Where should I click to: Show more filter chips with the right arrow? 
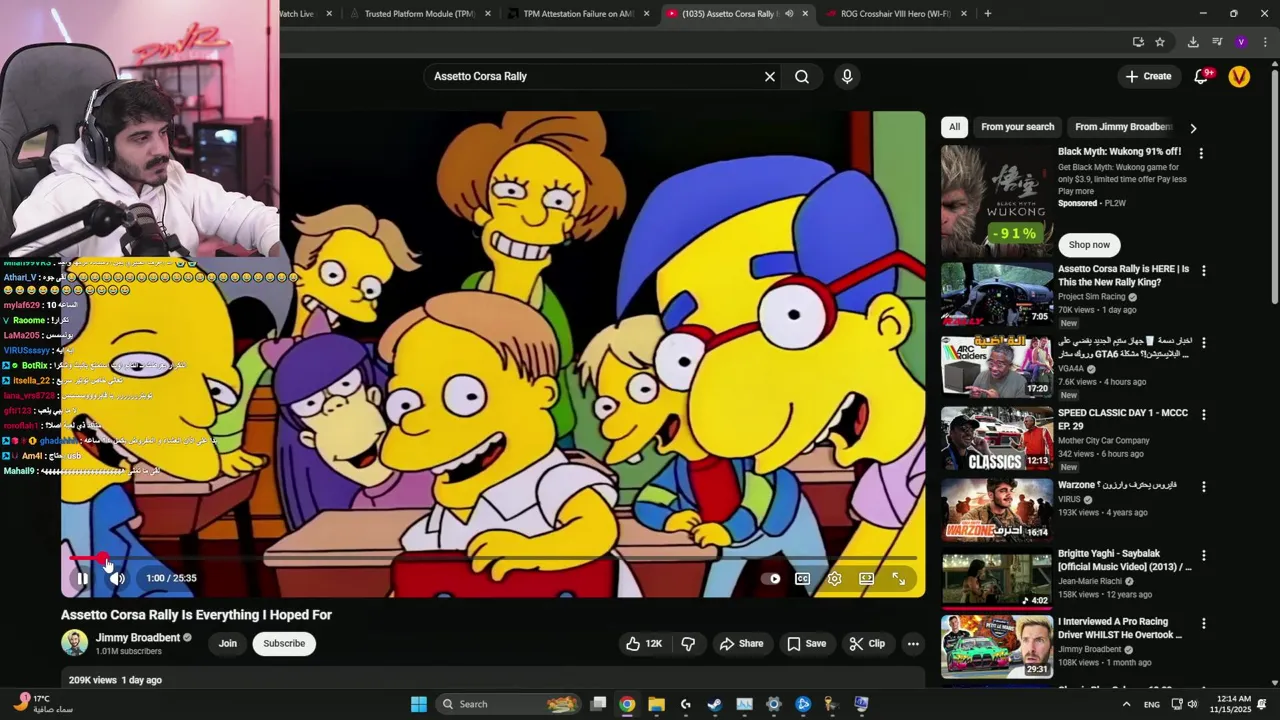click(1193, 128)
